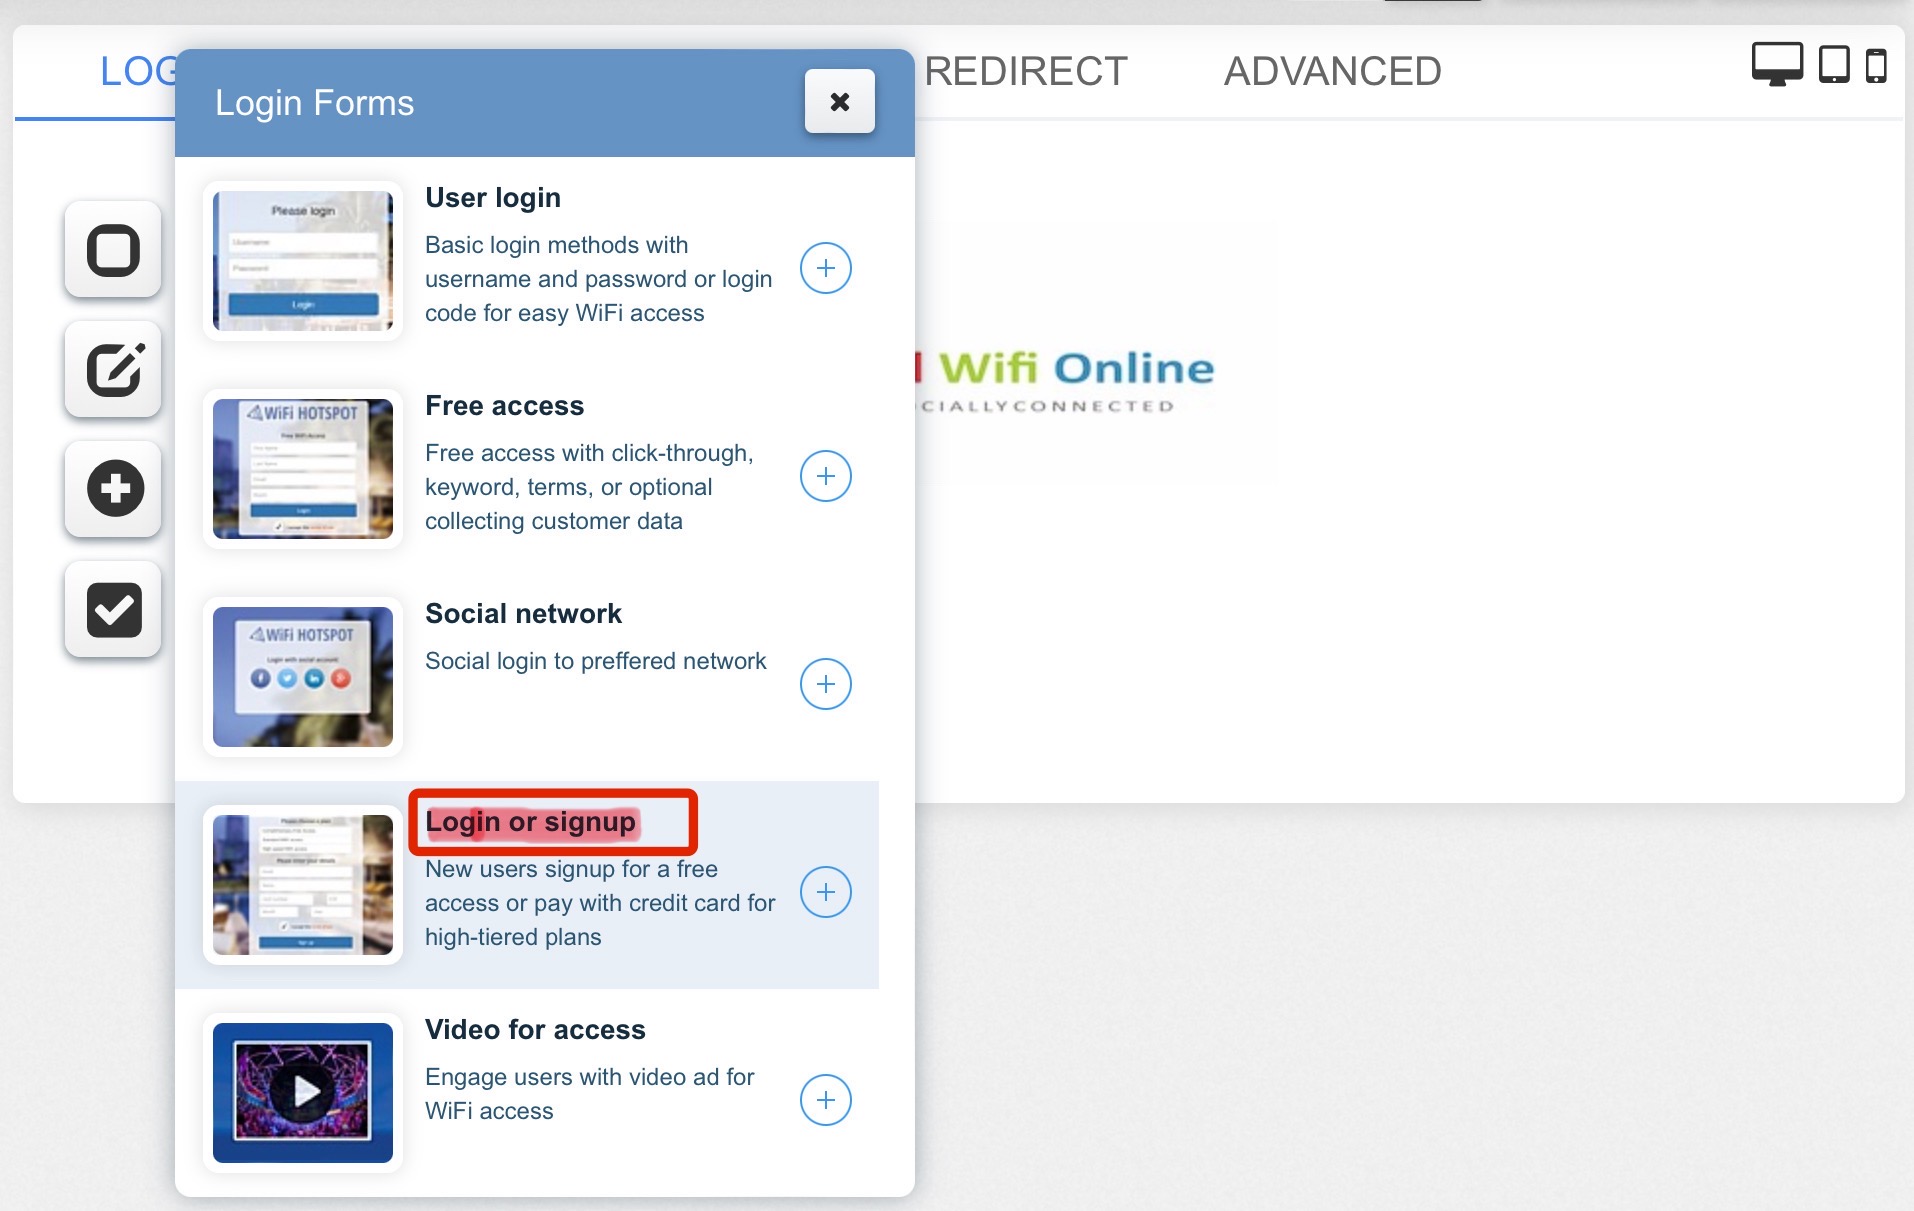Click the Login or signup title
This screenshot has width=1914, height=1211.
530,822
